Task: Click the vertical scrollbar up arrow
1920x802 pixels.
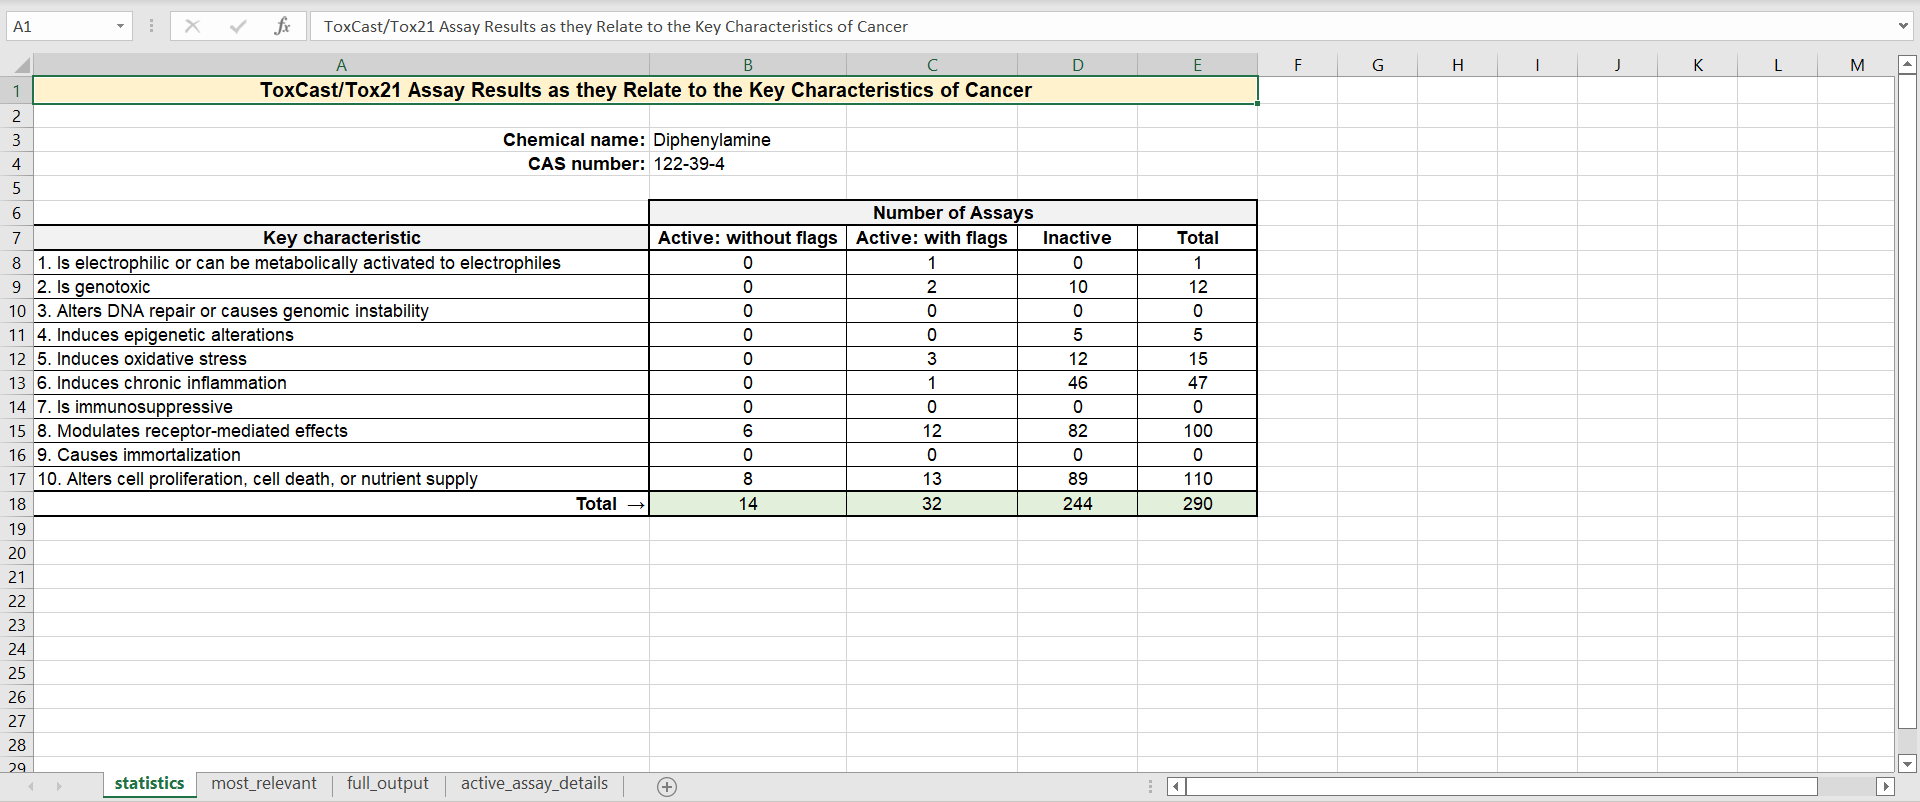Action: [1907, 64]
